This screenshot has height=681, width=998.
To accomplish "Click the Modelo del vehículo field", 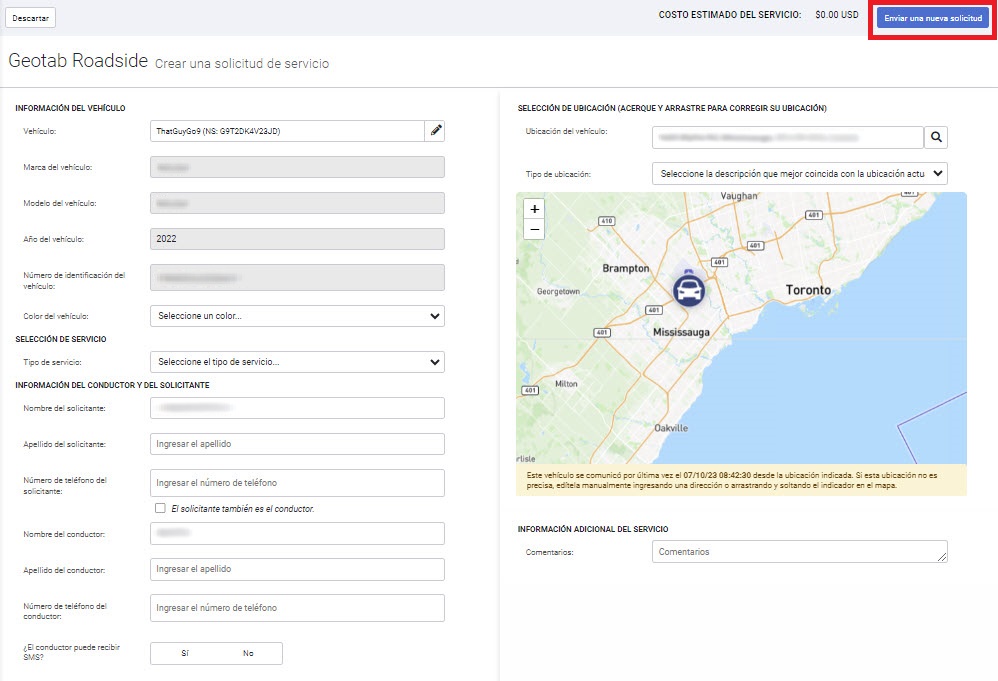I will 297,203.
